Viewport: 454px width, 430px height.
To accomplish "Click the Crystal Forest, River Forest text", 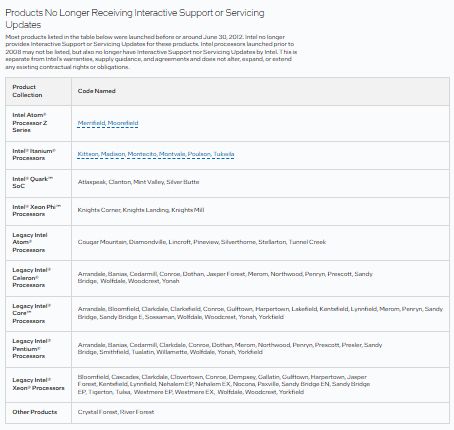I will tap(116, 412).
